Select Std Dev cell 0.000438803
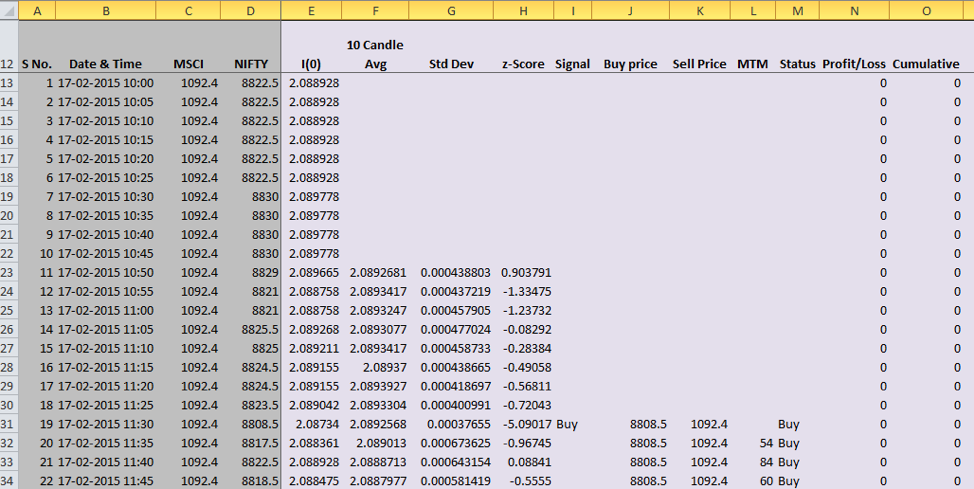Screen dimensions: 974x489 pos(451,272)
